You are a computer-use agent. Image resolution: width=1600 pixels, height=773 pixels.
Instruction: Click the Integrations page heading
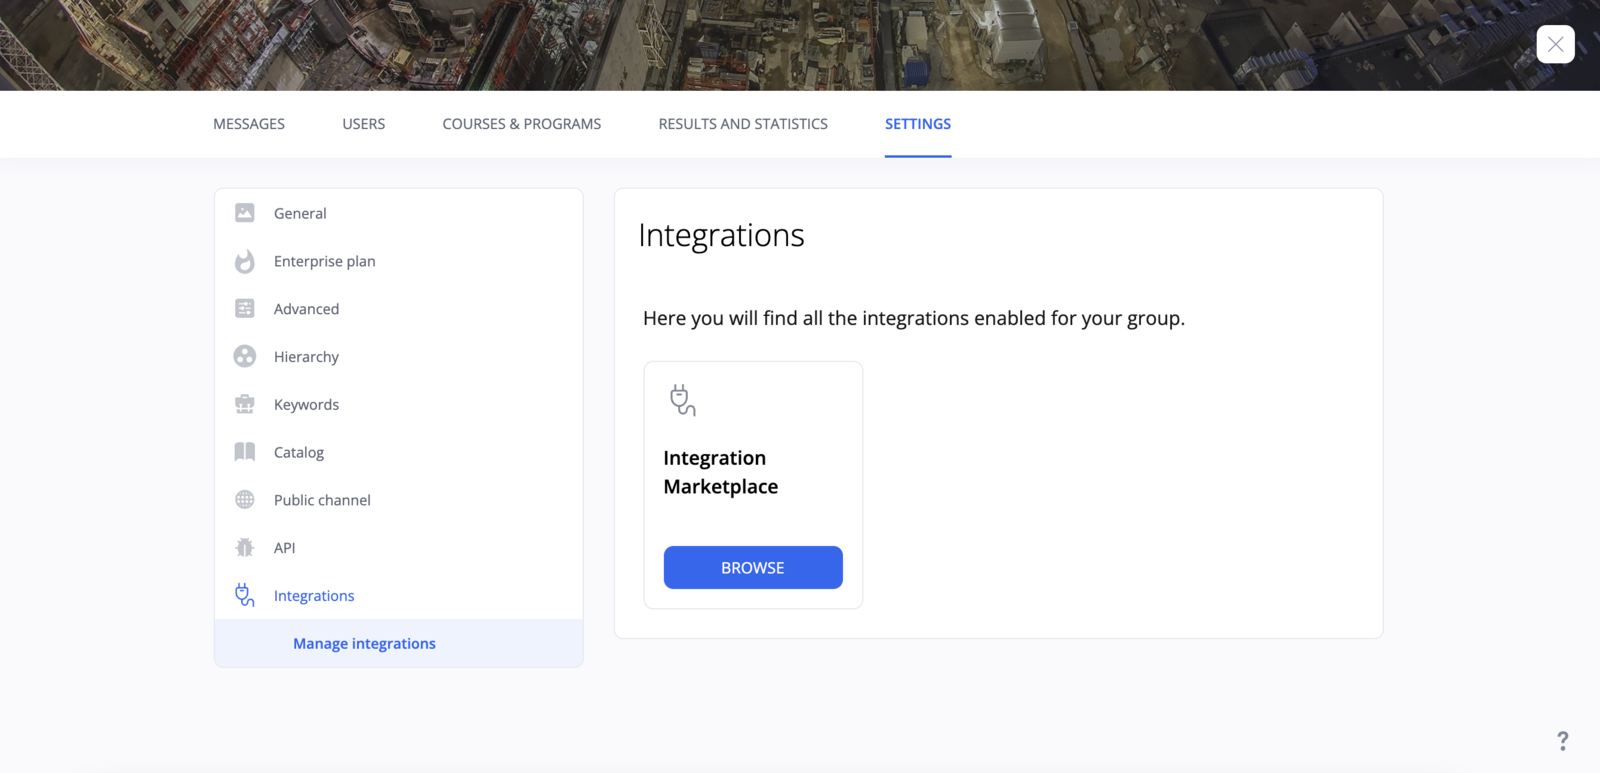tap(721, 235)
